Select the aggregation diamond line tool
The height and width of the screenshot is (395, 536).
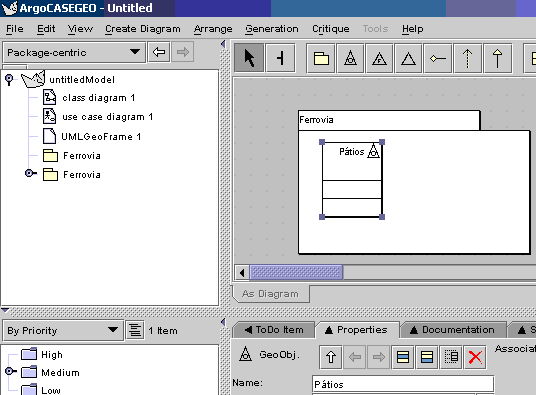(438, 58)
